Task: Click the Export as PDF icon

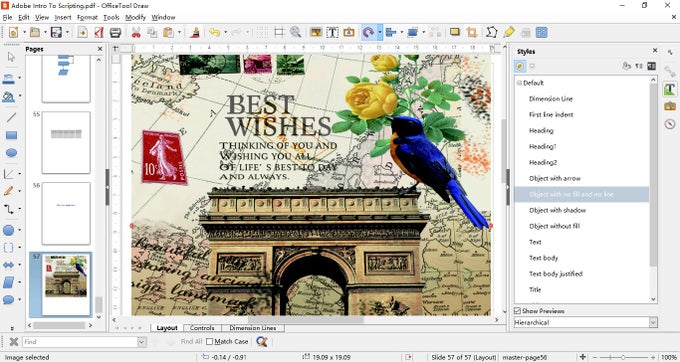Action: tap(99, 33)
